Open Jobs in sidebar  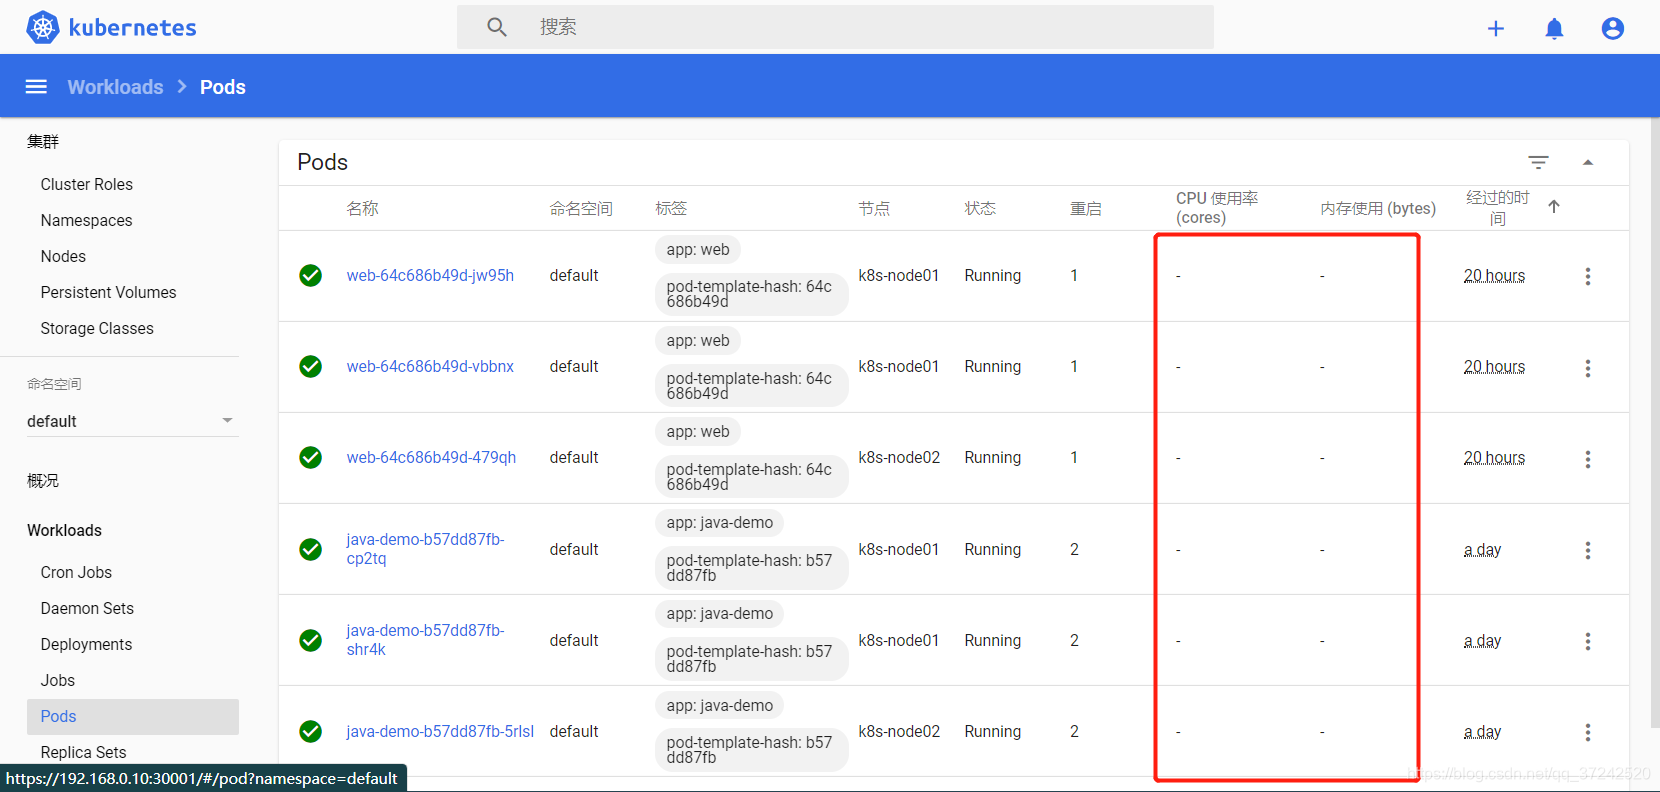click(x=58, y=680)
